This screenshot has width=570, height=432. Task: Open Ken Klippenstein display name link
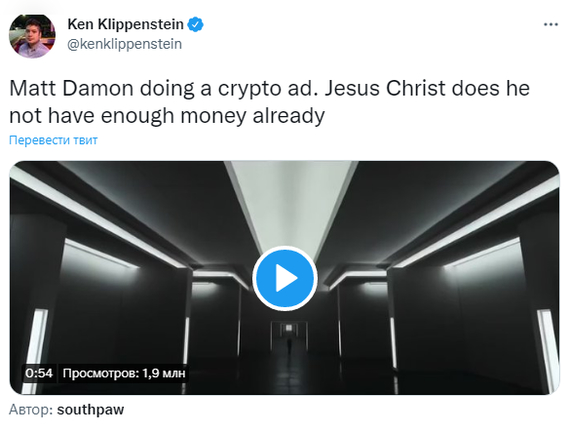click(x=125, y=24)
